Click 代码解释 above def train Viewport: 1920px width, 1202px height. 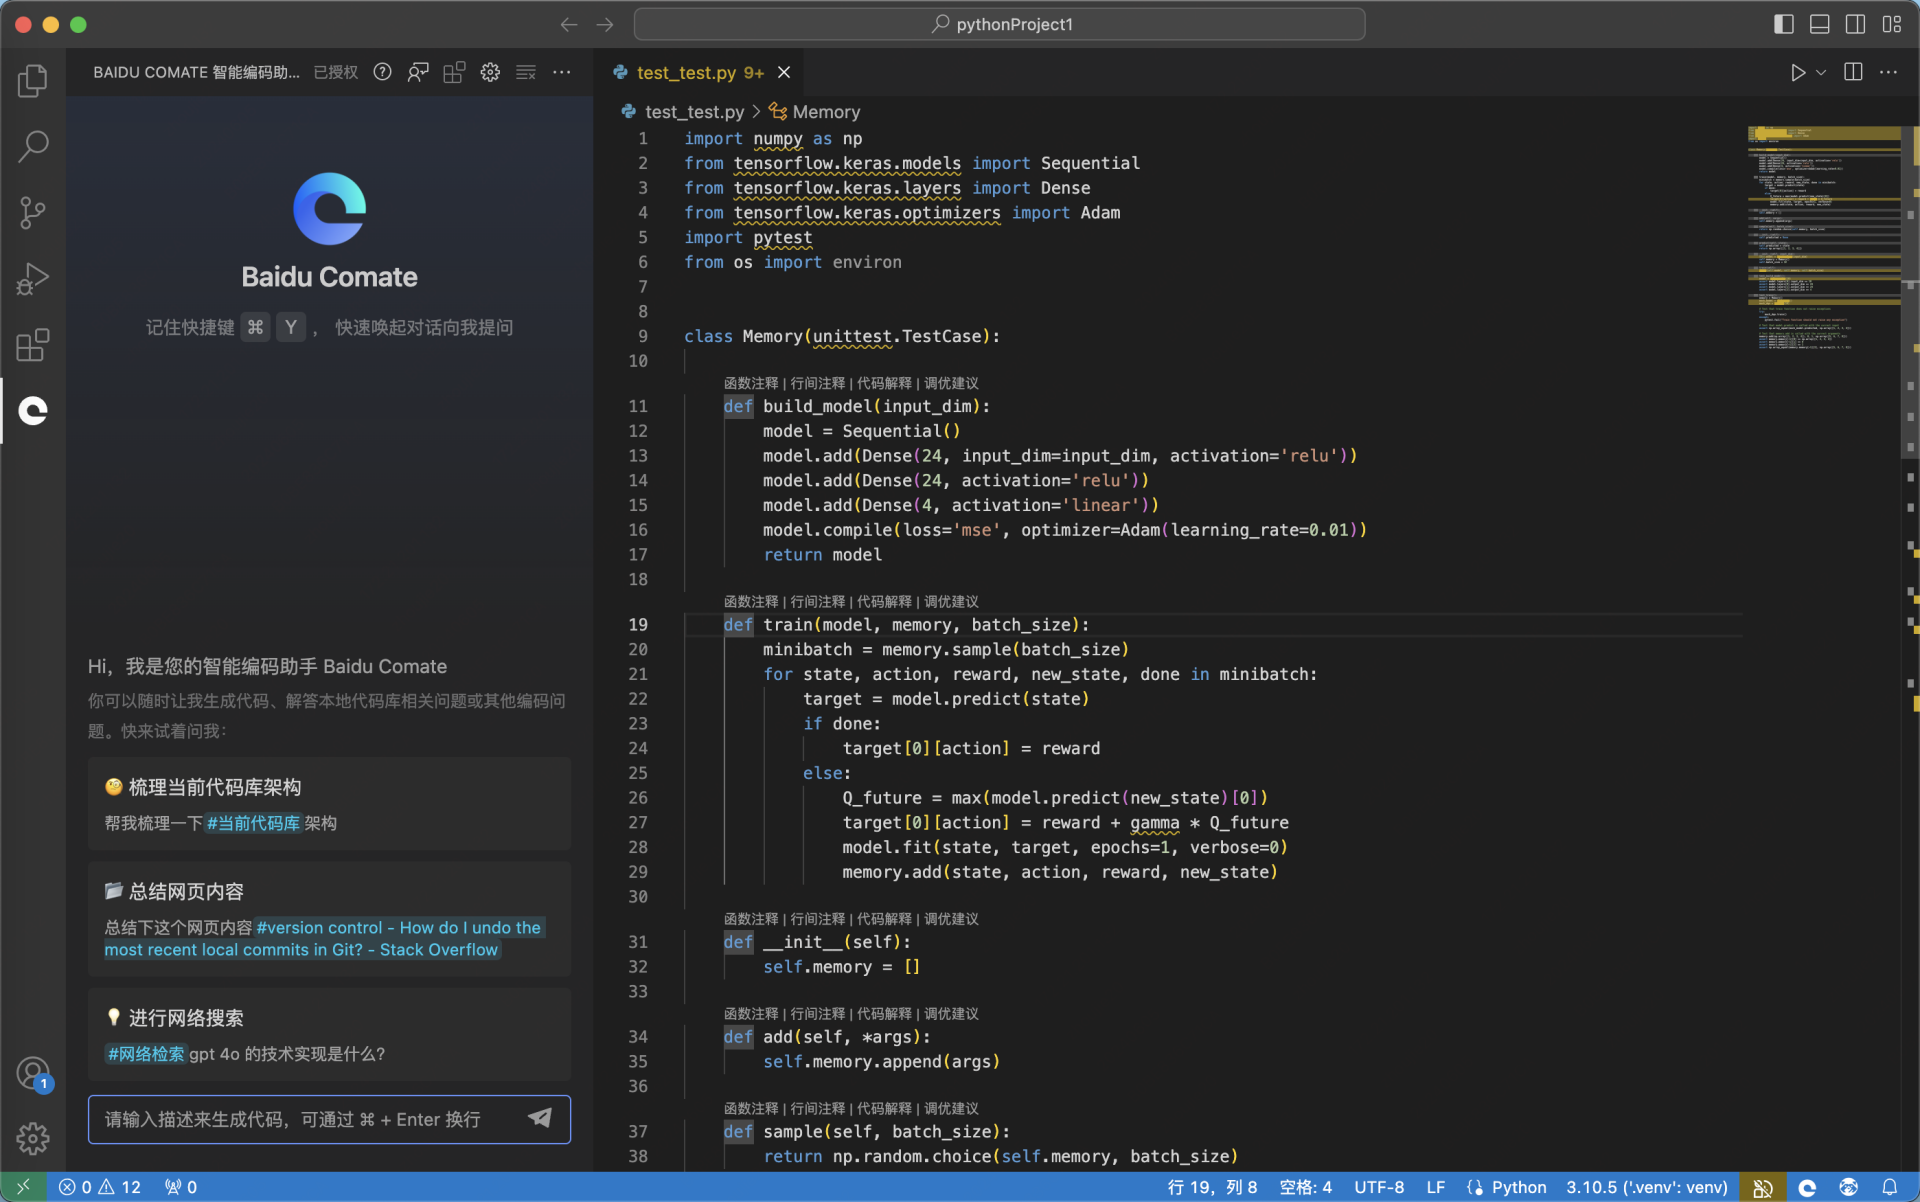tap(884, 601)
